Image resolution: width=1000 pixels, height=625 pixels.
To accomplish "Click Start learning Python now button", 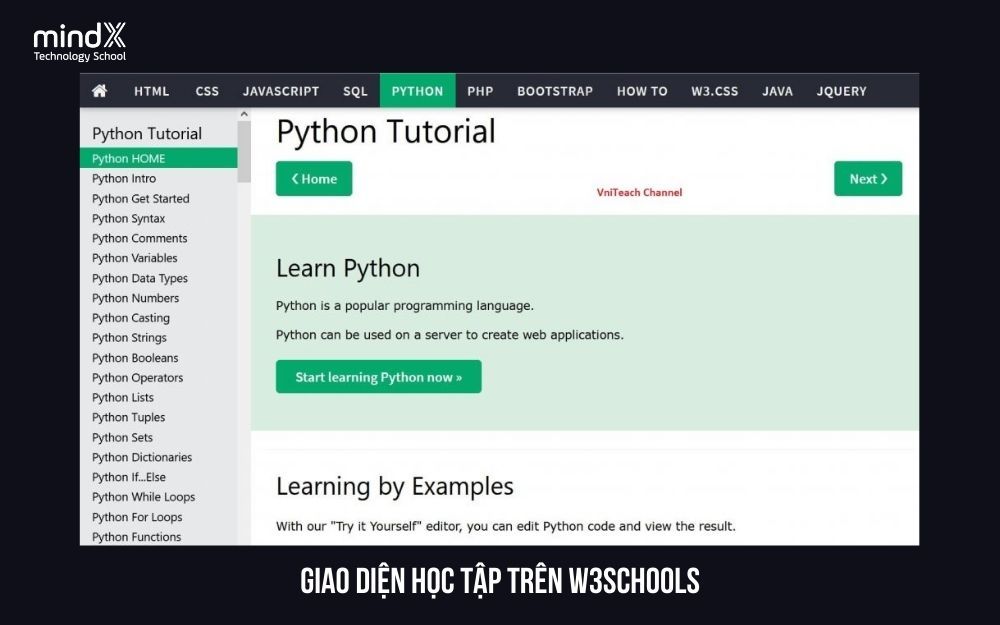I will coord(378,377).
